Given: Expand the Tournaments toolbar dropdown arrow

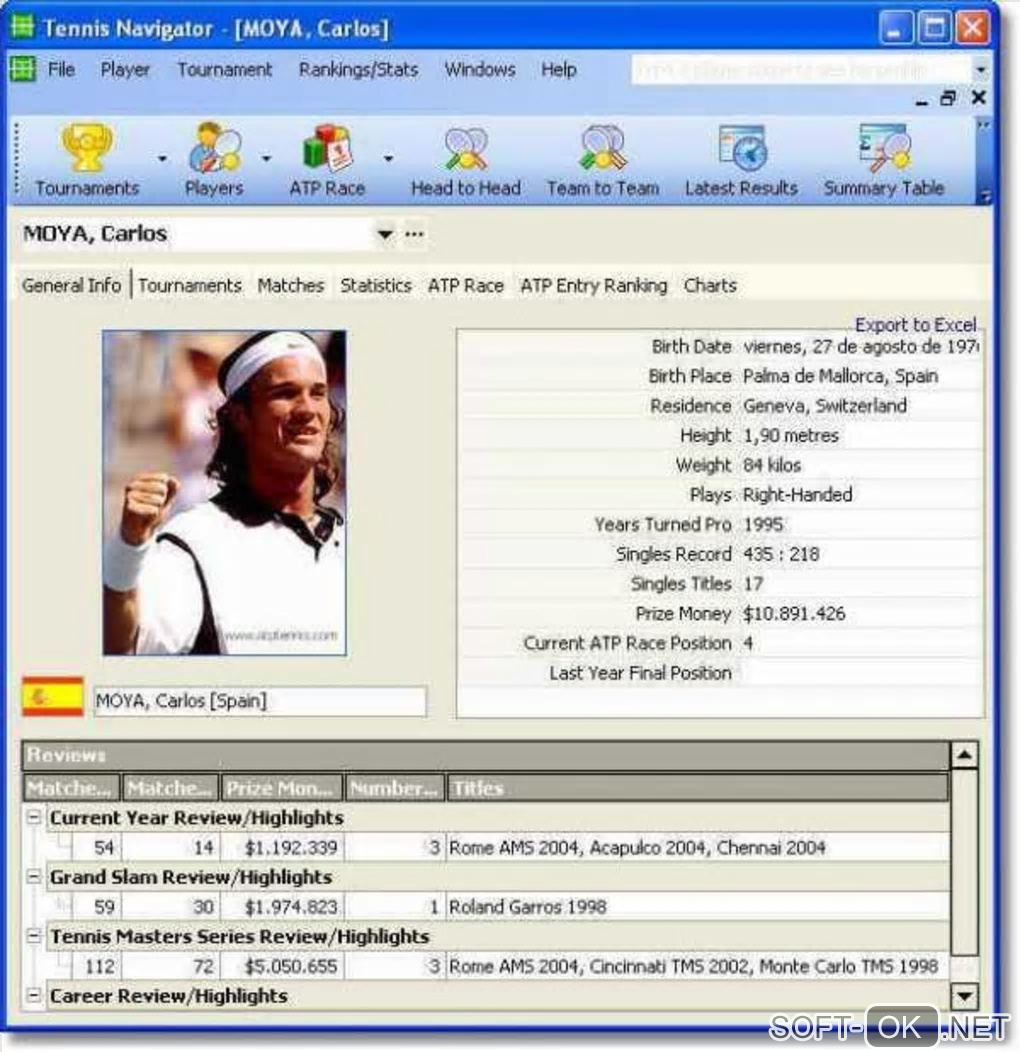Looking at the screenshot, I should 162,159.
